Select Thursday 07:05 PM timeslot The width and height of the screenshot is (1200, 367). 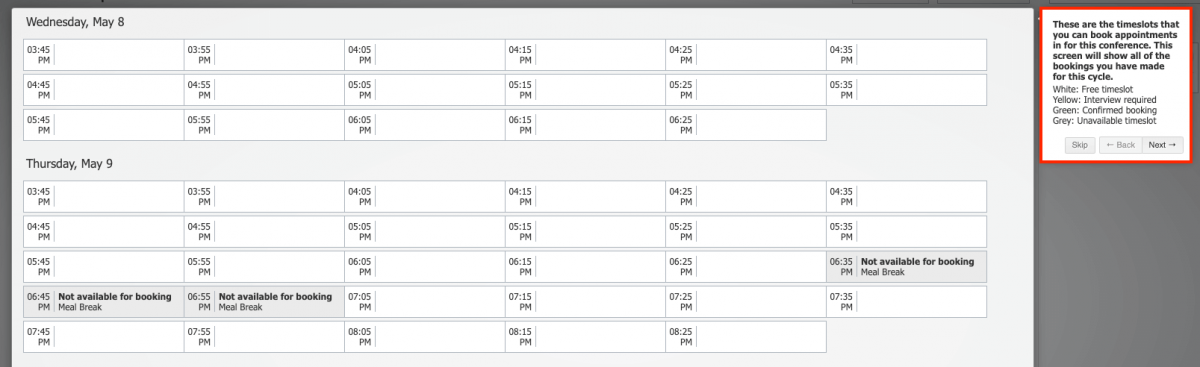tap(425, 302)
